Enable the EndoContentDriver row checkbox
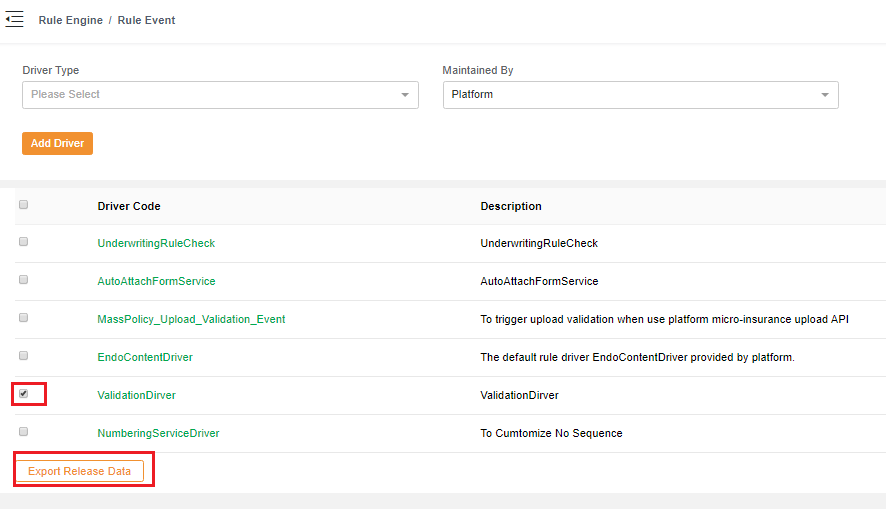 pyautogui.click(x=23, y=356)
